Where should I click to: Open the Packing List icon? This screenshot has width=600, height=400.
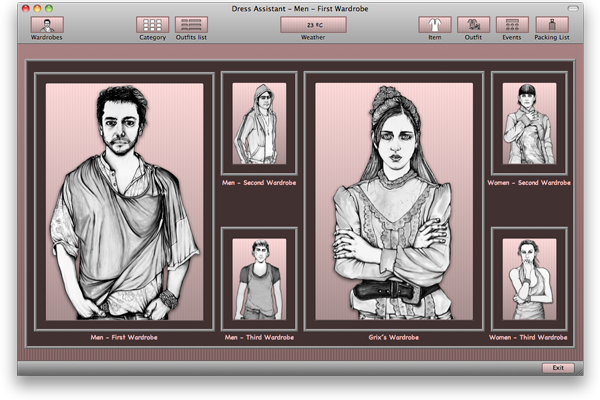(x=552, y=25)
